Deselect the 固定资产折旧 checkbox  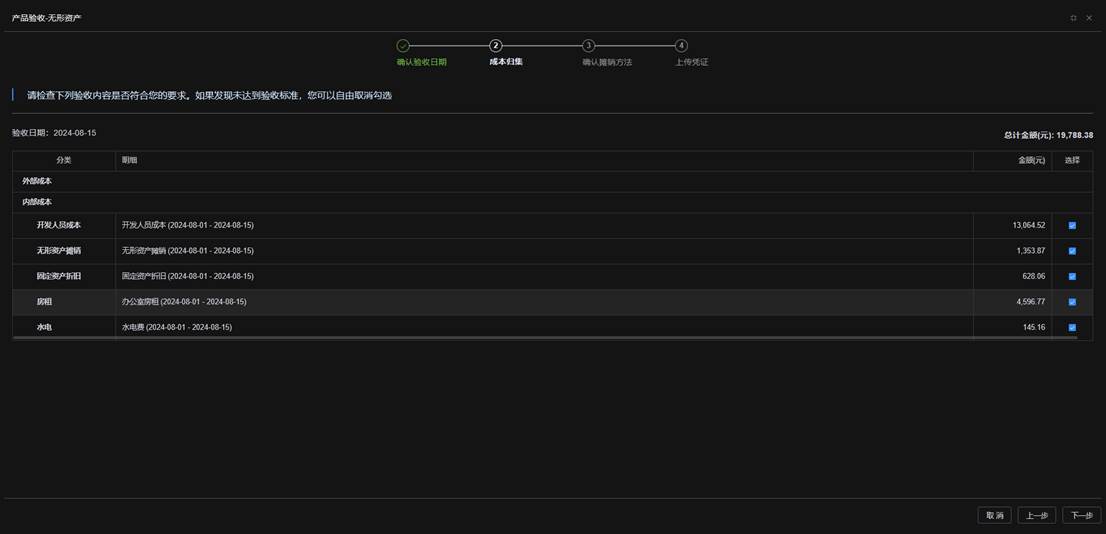pos(1072,277)
